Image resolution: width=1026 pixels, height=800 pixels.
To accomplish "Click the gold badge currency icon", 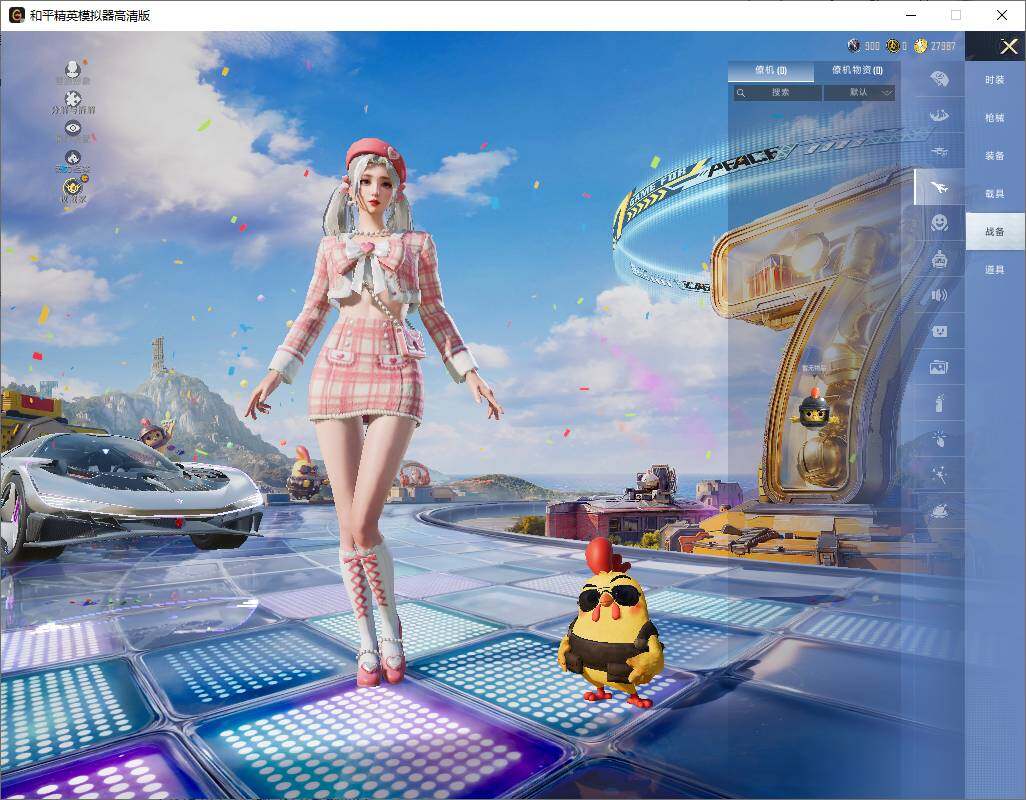I will (x=893, y=46).
